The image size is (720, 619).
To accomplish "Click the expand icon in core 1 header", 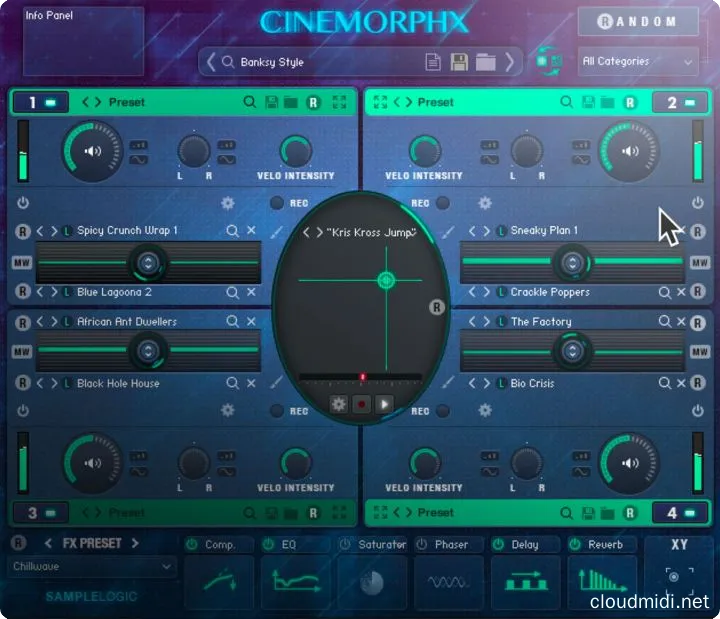I will click(x=340, y=102).
